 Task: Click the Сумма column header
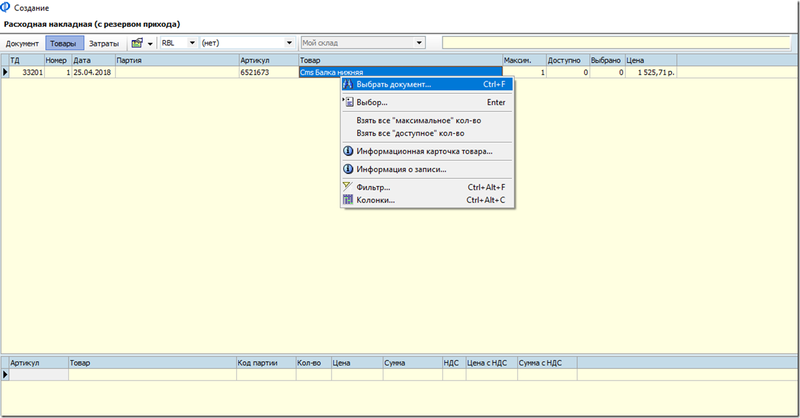413,363
